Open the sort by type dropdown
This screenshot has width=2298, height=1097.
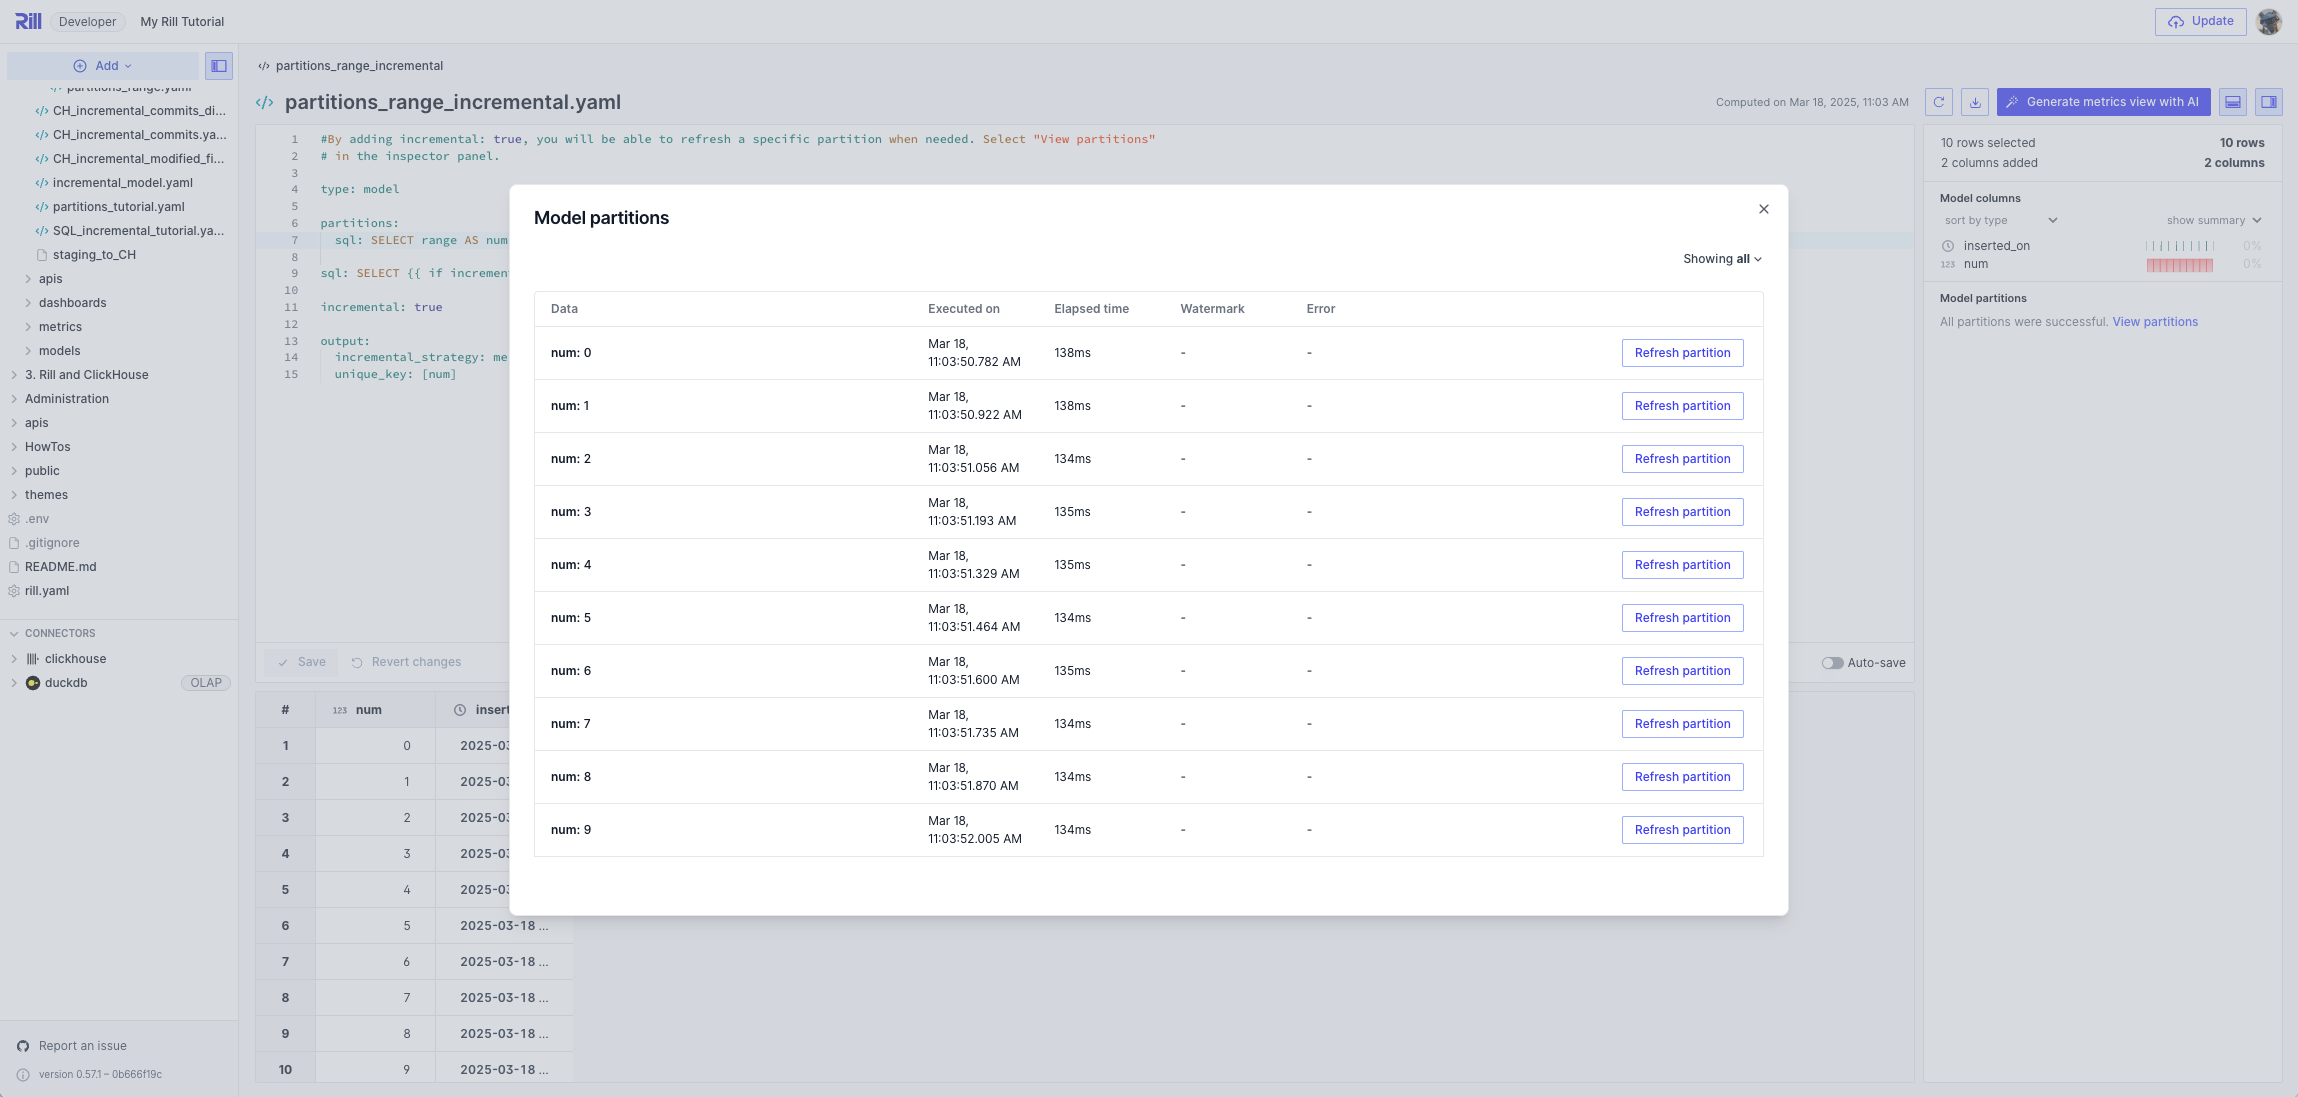(1998, 220)
